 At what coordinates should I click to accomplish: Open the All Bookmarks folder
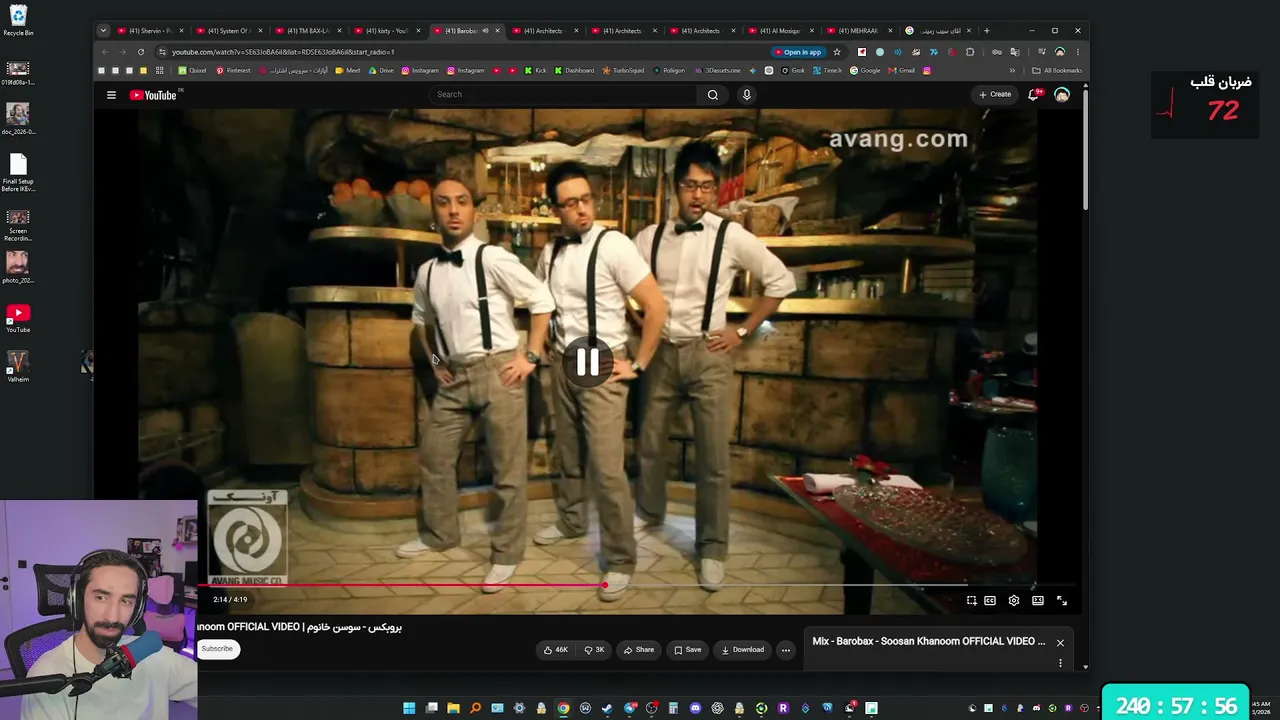click(1057, 71)
